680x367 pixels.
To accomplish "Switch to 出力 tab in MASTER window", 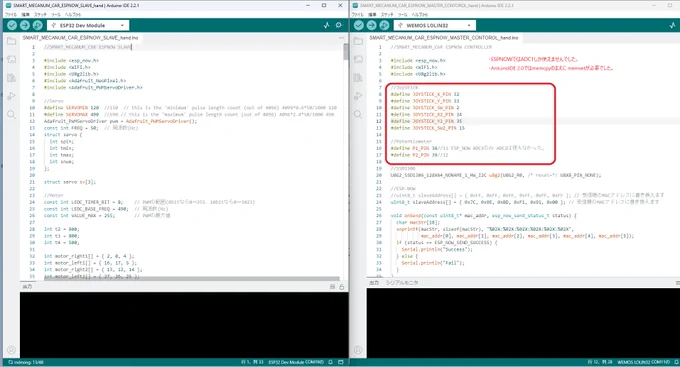I will [x=374, y=282].
